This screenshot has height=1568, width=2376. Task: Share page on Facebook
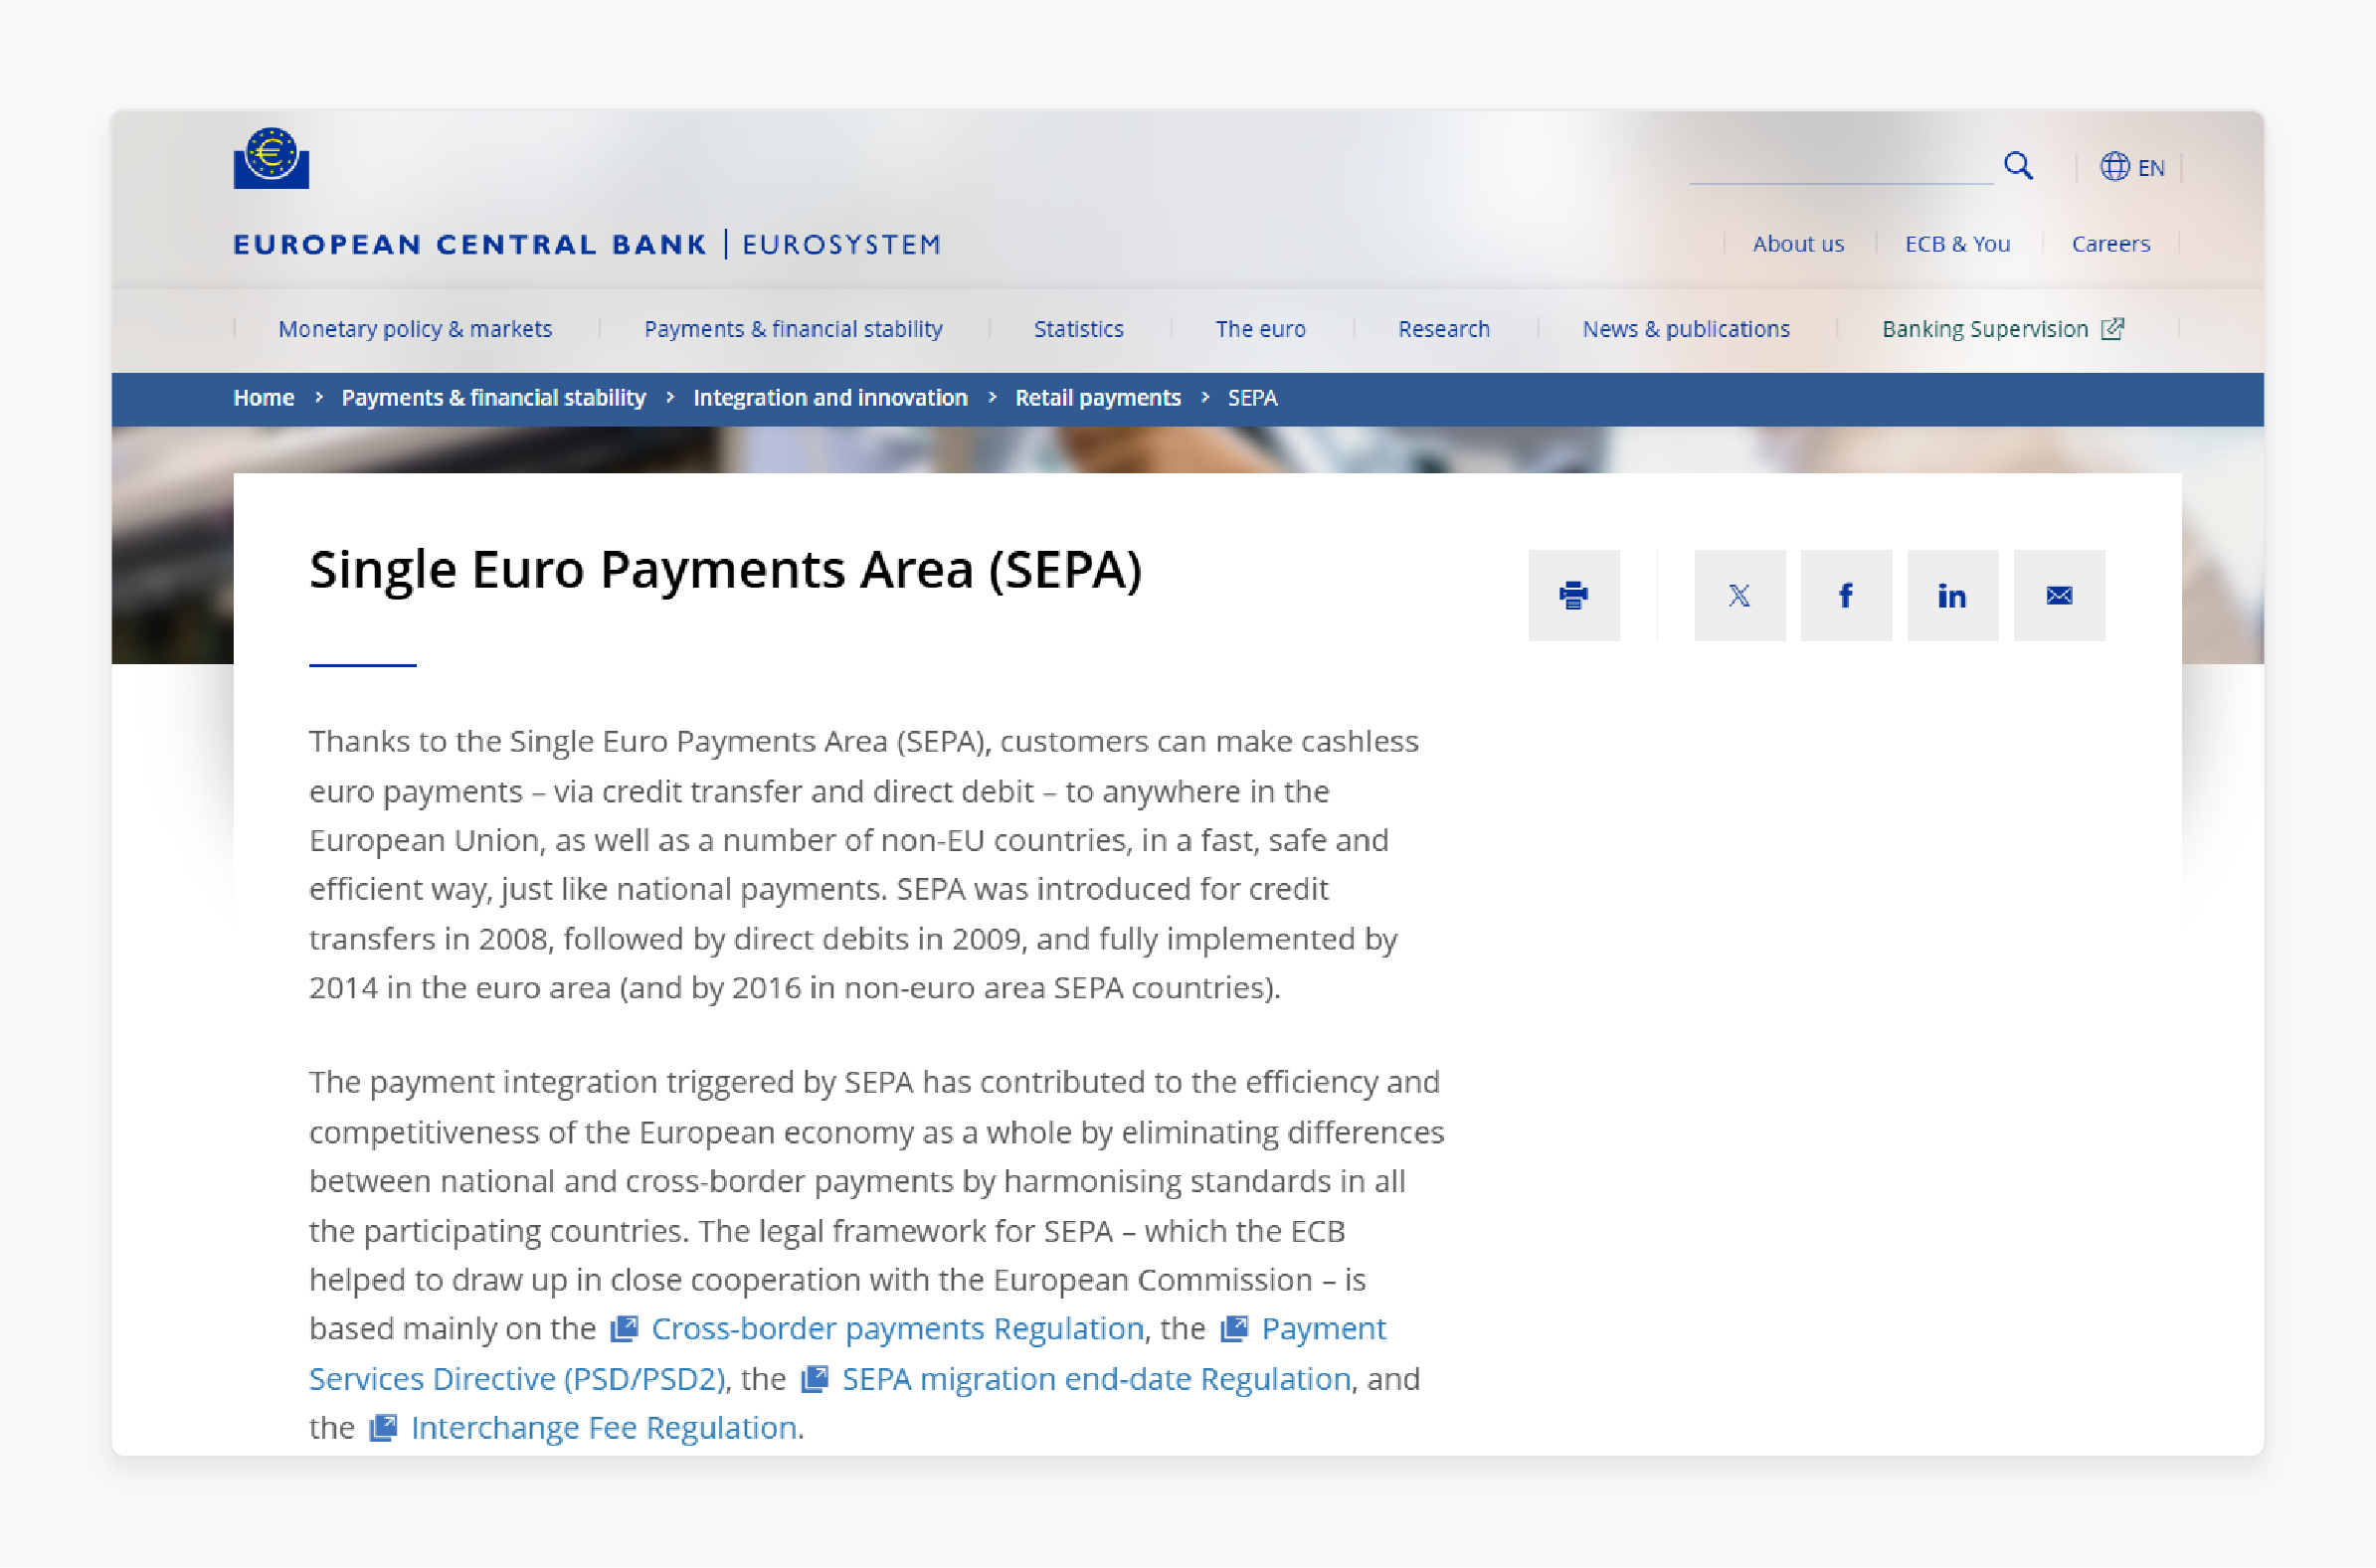[x=1846, y=595]
